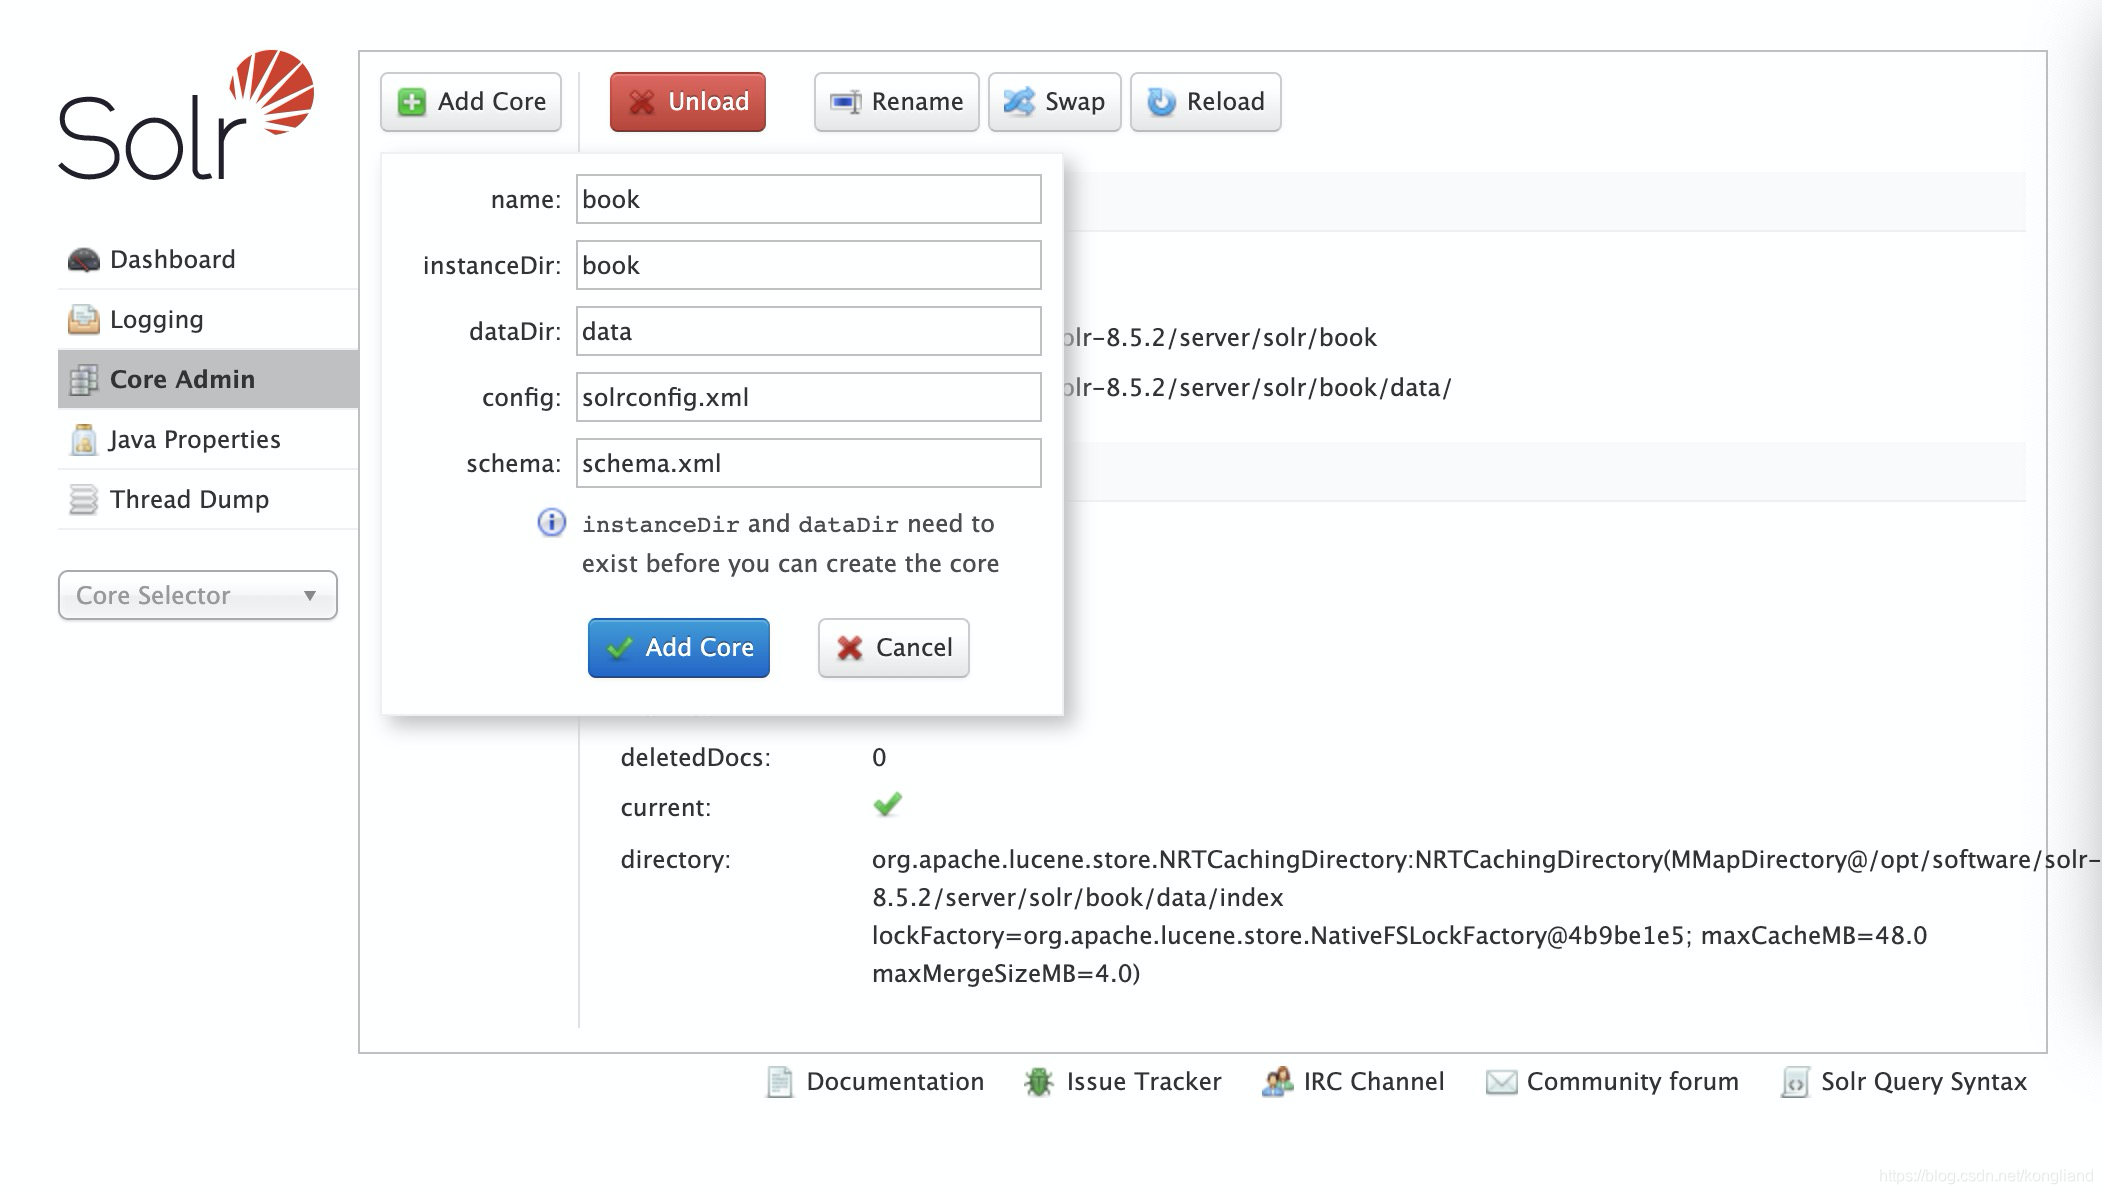
Task: Click the Issue Tracker bug icon
Action: [x=1038, y=1081]
